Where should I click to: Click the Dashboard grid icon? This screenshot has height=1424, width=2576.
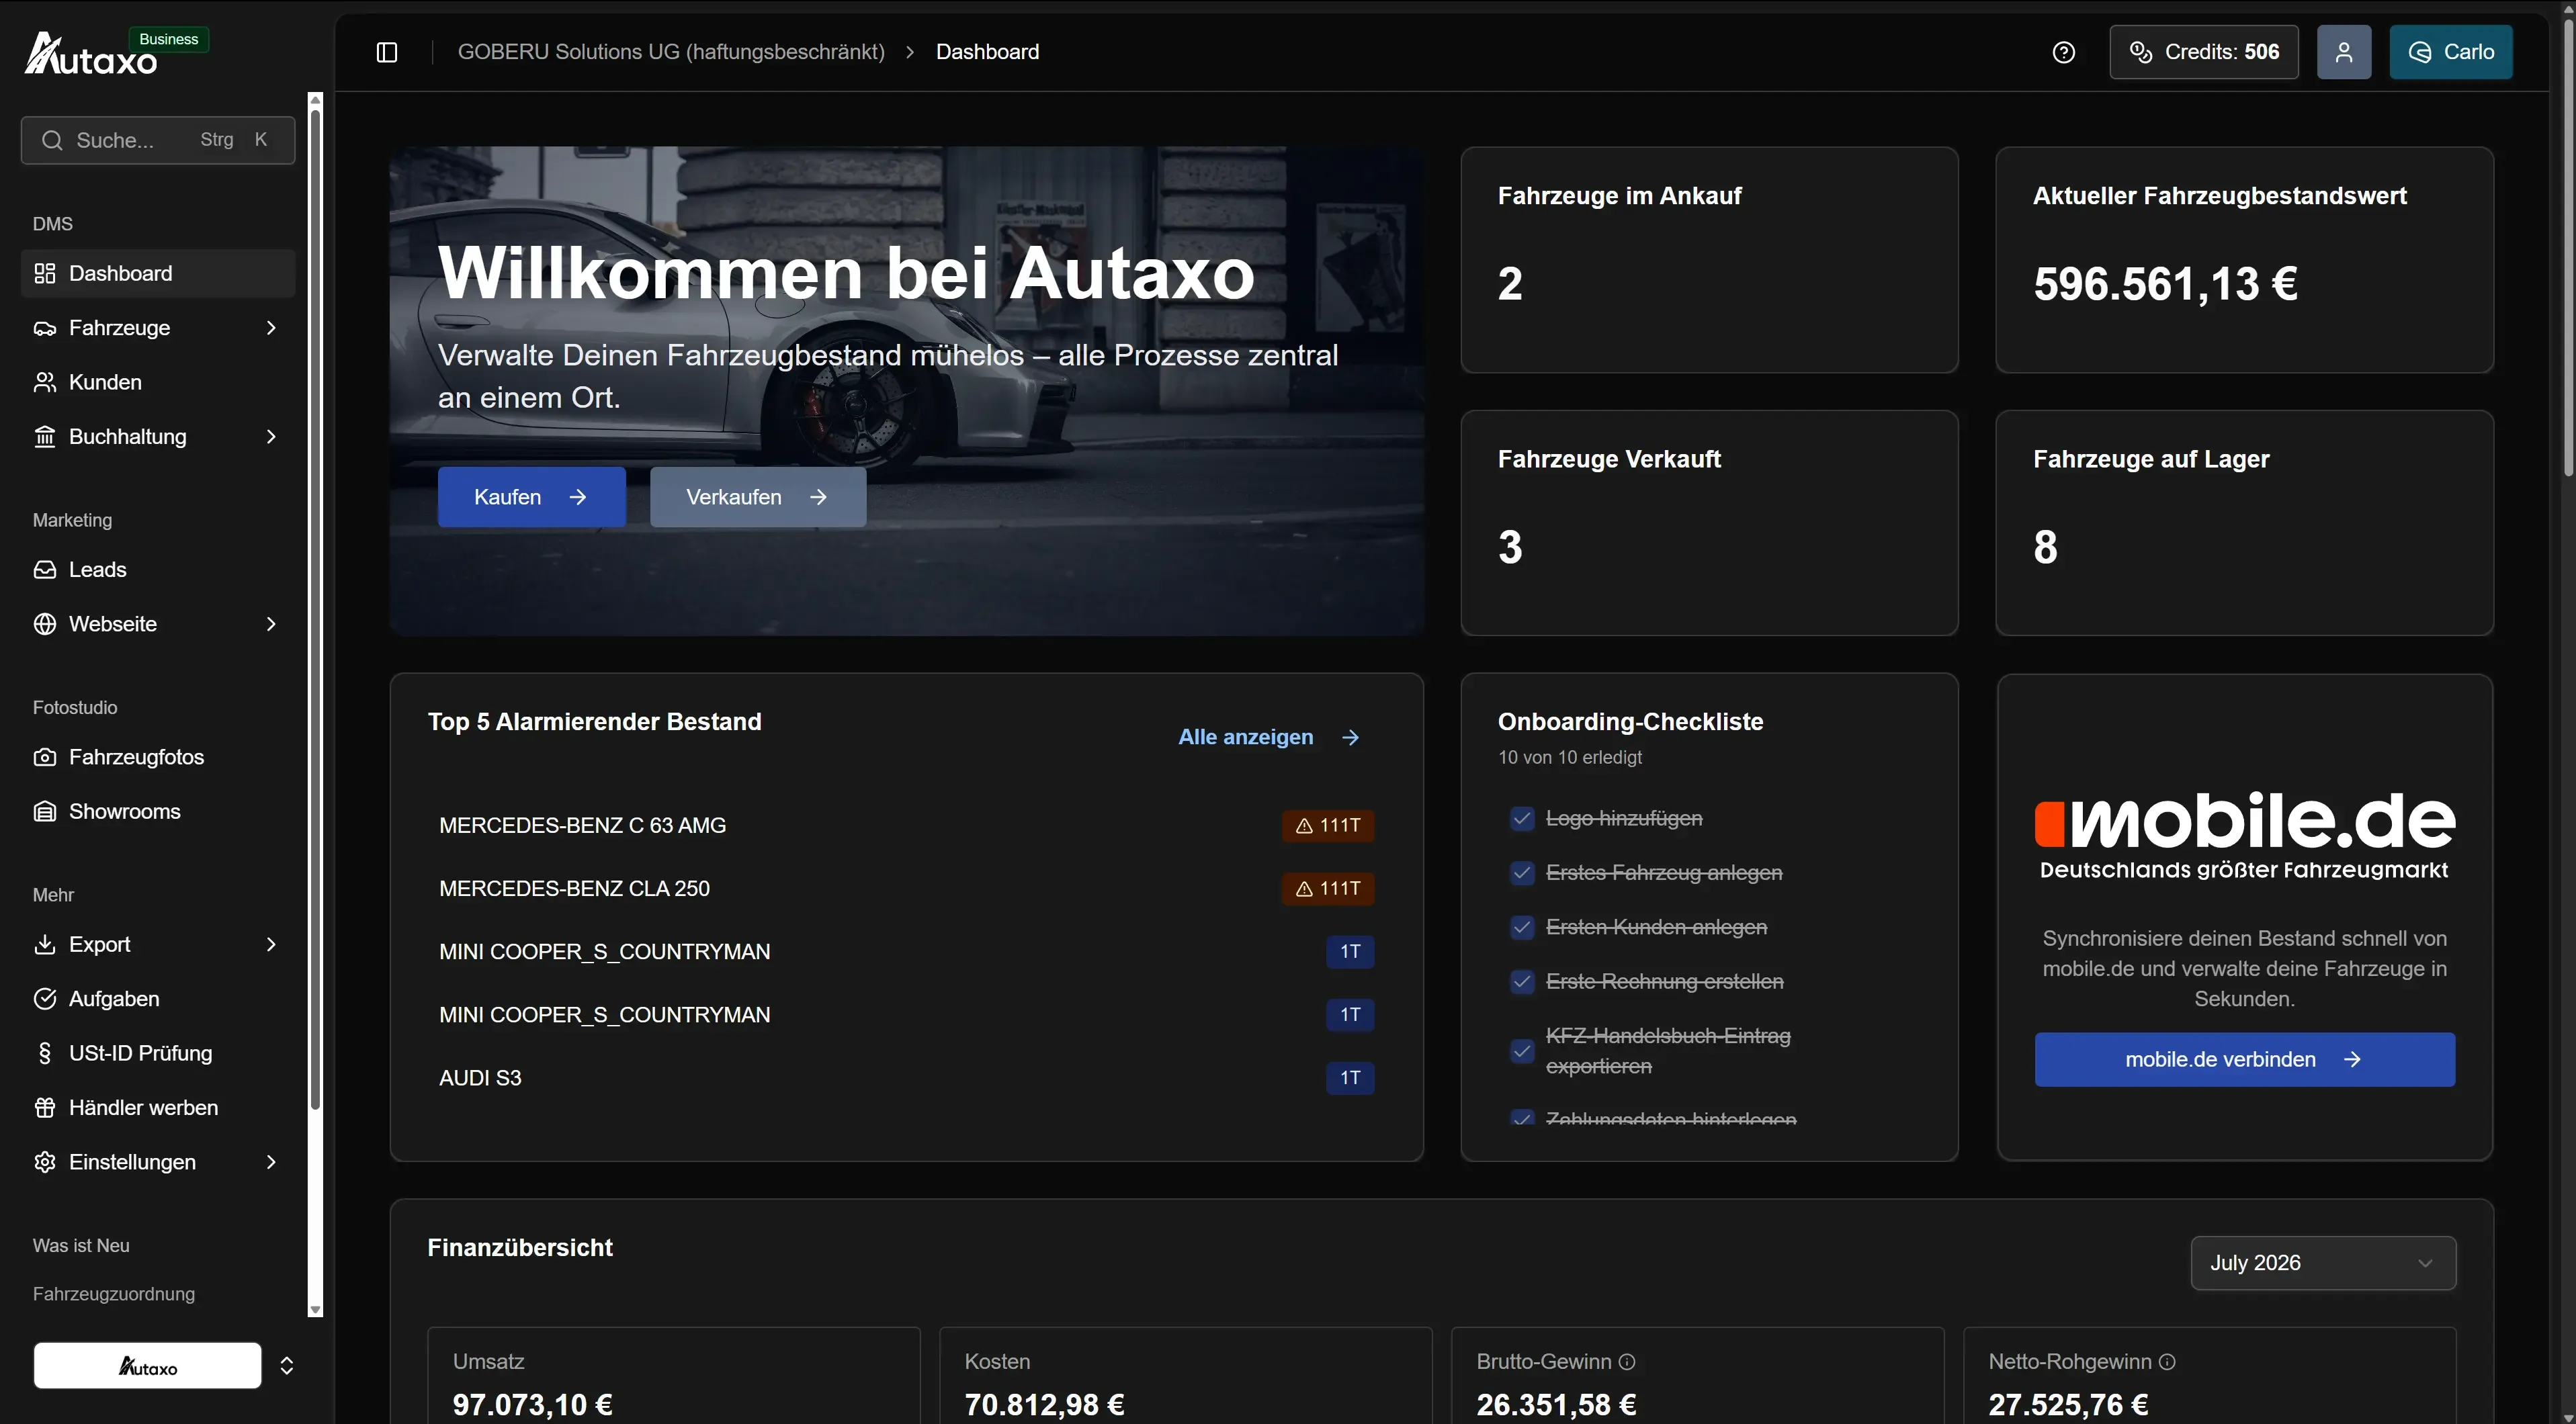[45, 273]
